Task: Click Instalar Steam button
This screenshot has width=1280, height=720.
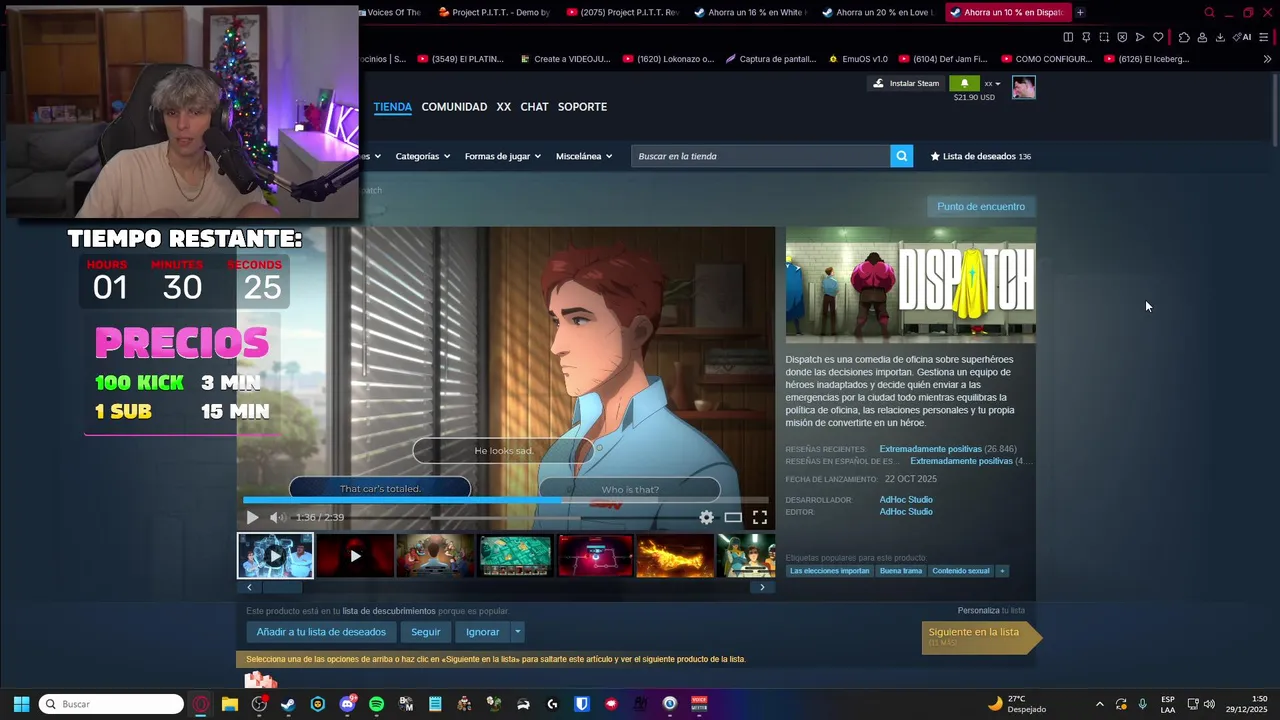Action: [x=906, y=83]
